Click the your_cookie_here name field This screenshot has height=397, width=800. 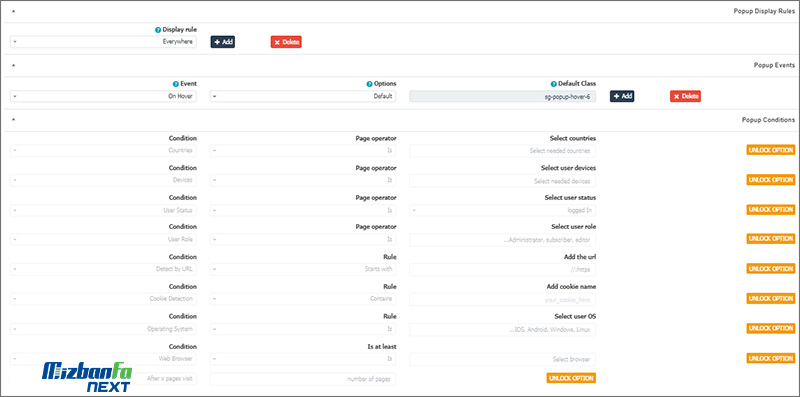point(503,299)
